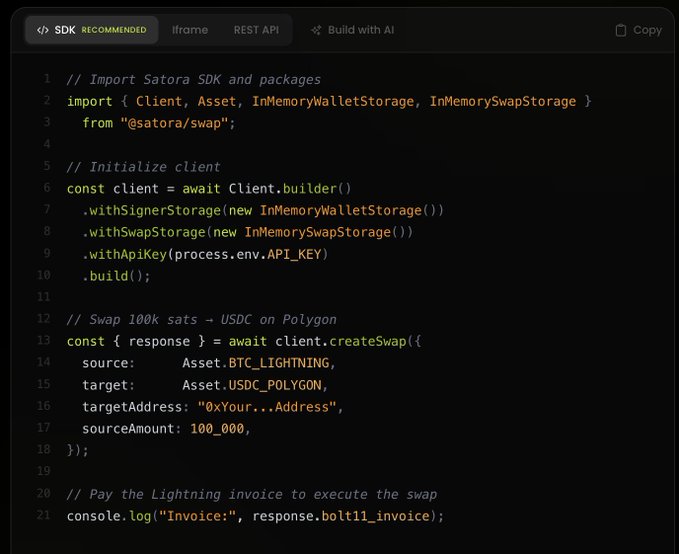
Task: Click the comment "// Pay the Lightning invoice to execute the swap"
Action: (252, 494)
